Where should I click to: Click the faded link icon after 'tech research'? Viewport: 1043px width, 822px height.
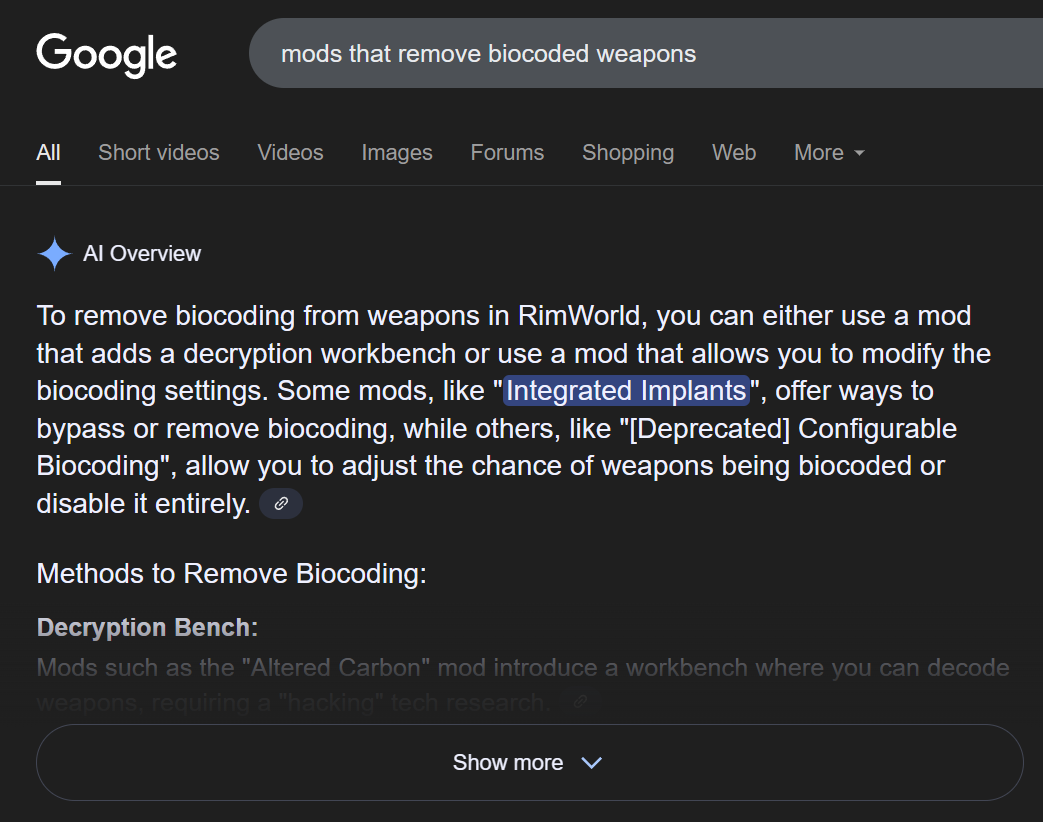click(x=580, y=702)
